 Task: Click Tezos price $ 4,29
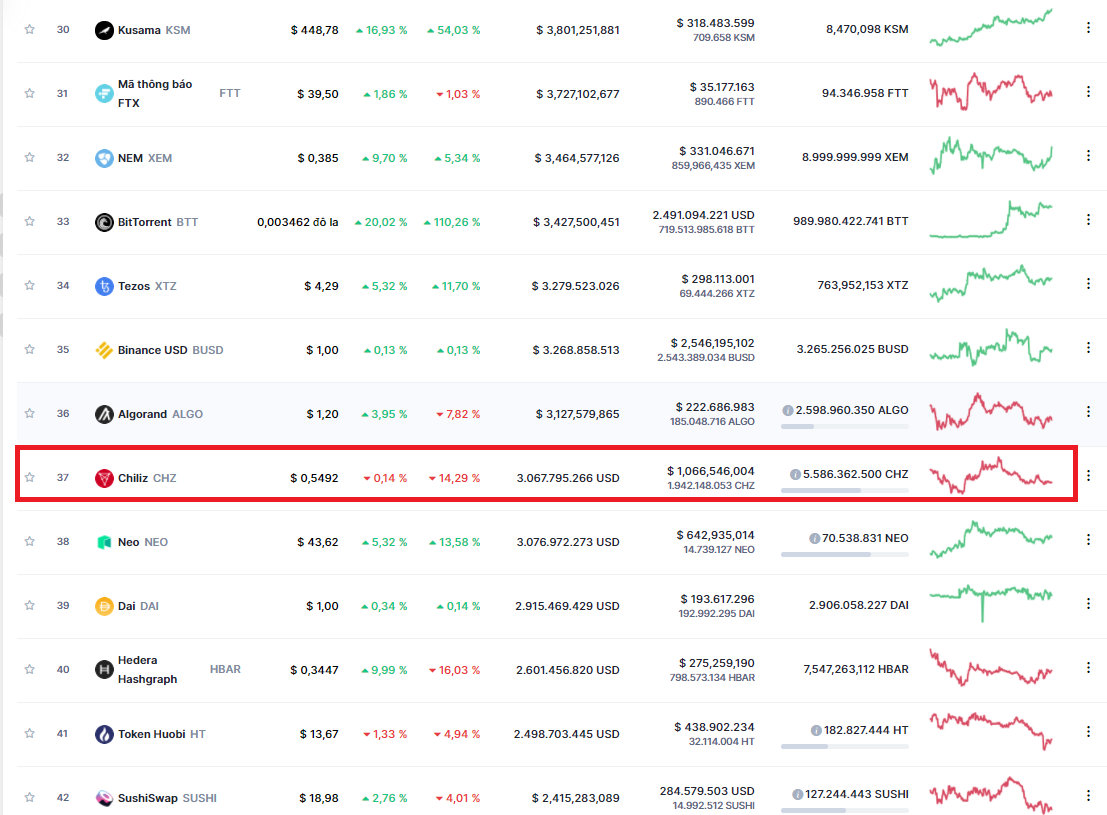pos(321,286)
